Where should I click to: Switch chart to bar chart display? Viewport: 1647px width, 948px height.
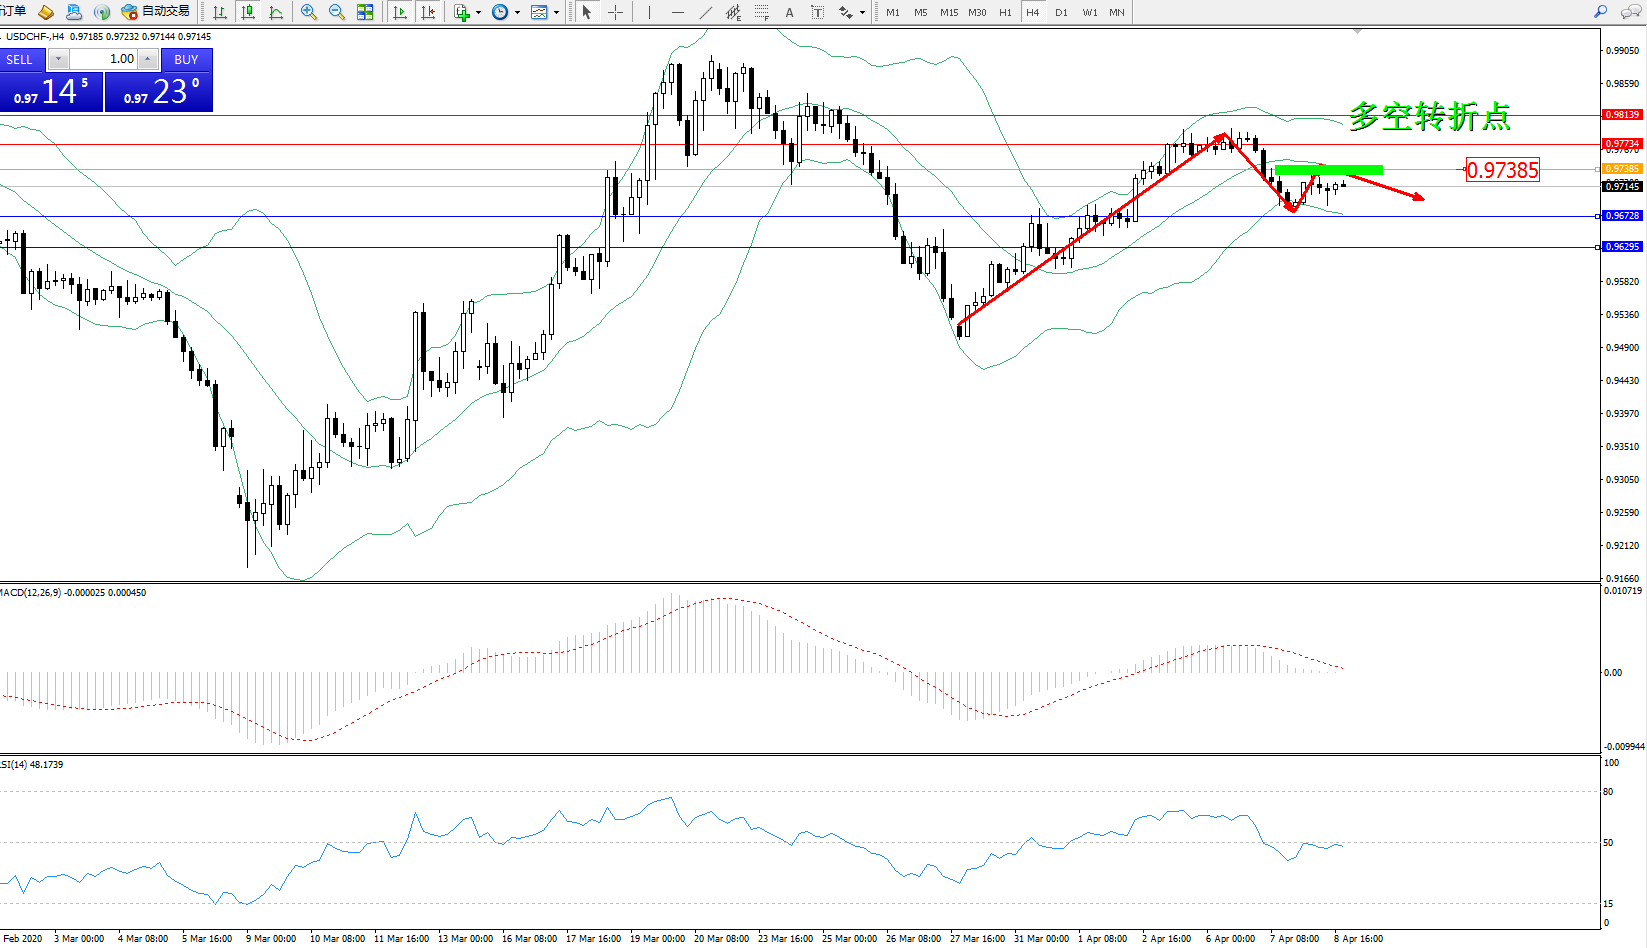point(220,12)
